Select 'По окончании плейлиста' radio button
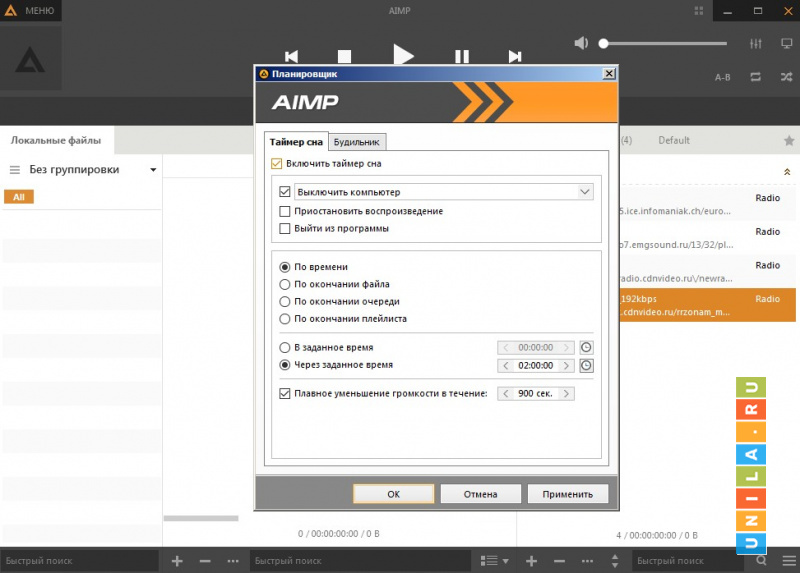The image size is (800, 573). pos(285,319)
